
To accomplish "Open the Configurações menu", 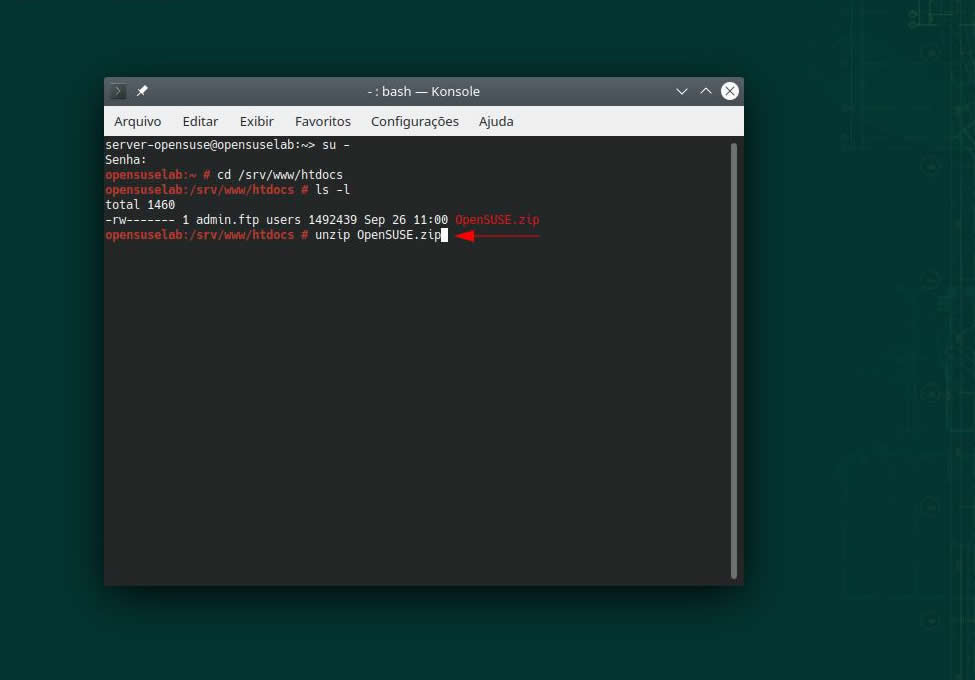I will pyautogui.click(x=414, y=121).
